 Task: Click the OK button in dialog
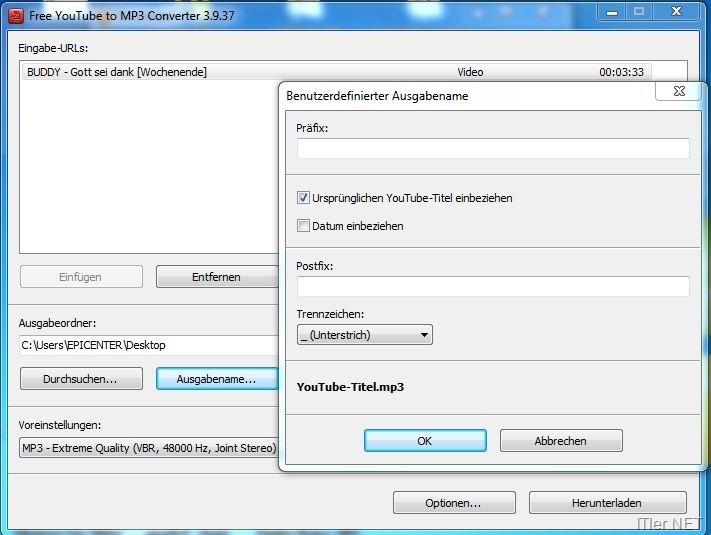click(x=425, y=441)
